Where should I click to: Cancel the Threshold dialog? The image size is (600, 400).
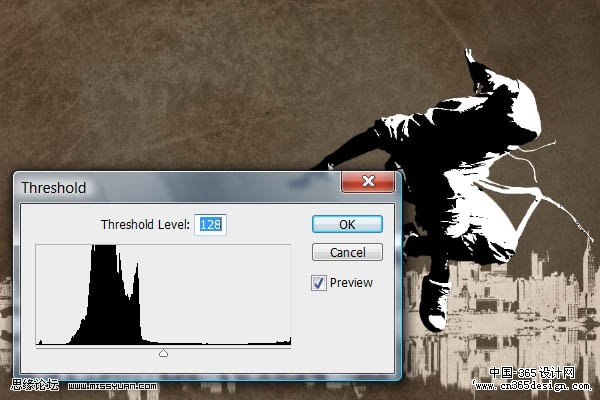tap(347, 252)
